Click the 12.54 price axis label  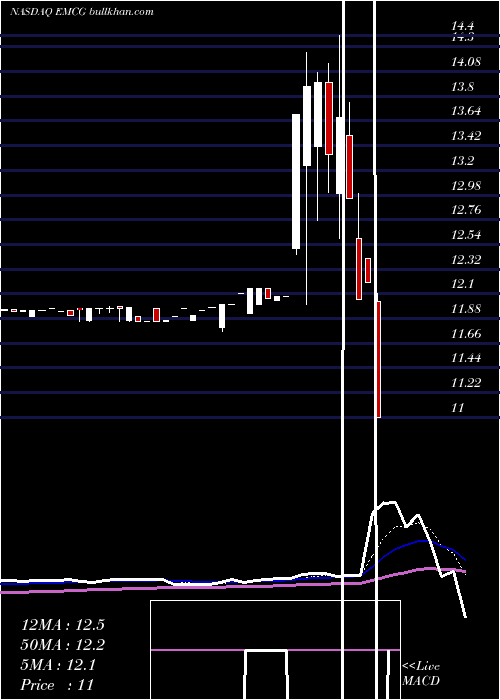[466, 235]
